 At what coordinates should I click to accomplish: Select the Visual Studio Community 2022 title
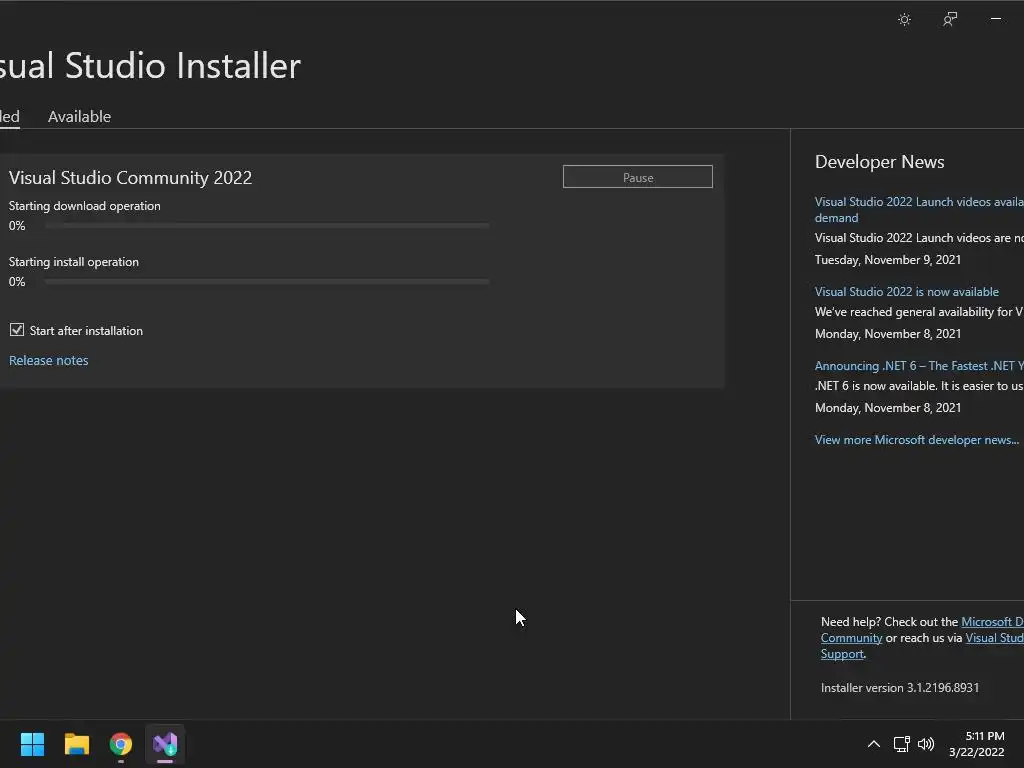tap(131, 178)
